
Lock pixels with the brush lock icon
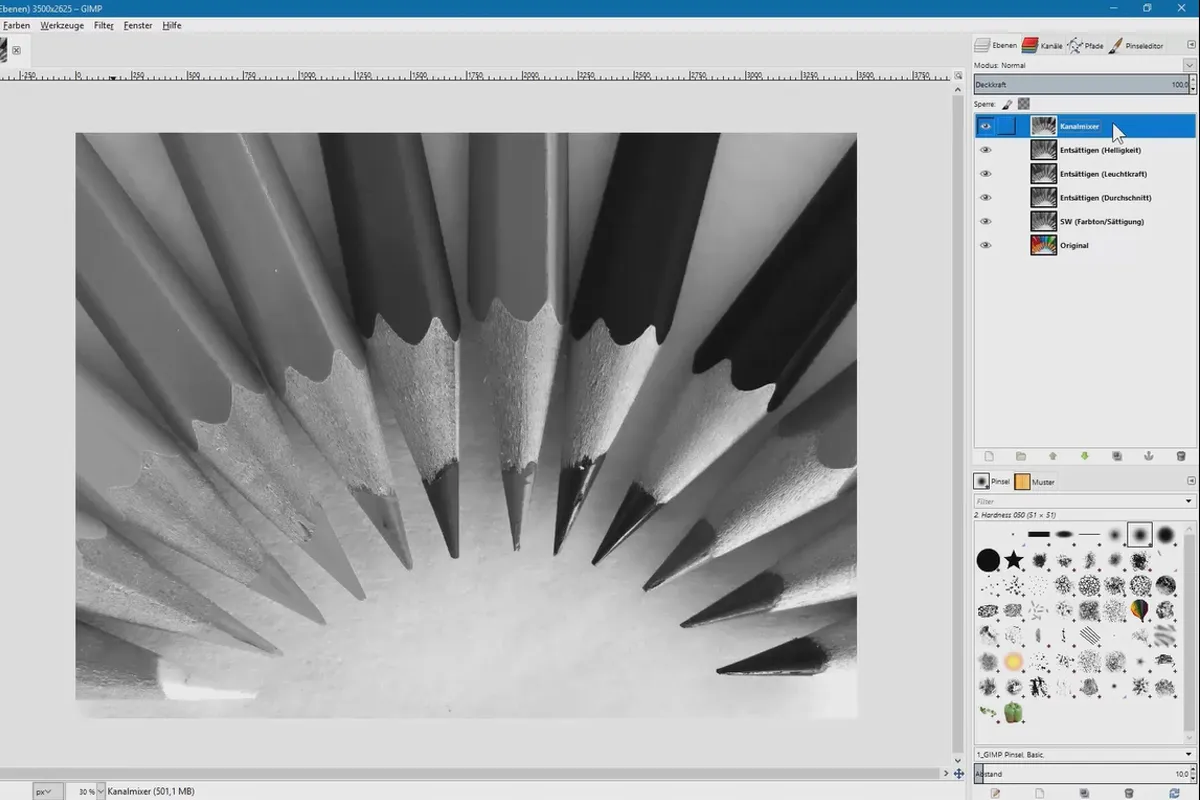(1008, 104)
